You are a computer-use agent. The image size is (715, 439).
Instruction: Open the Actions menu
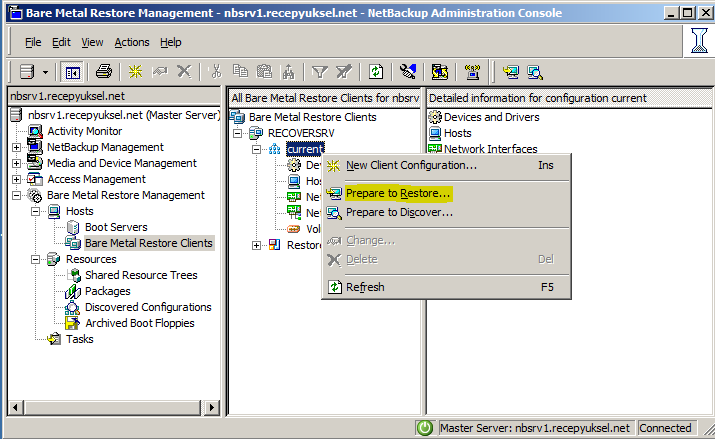[132, 42]
